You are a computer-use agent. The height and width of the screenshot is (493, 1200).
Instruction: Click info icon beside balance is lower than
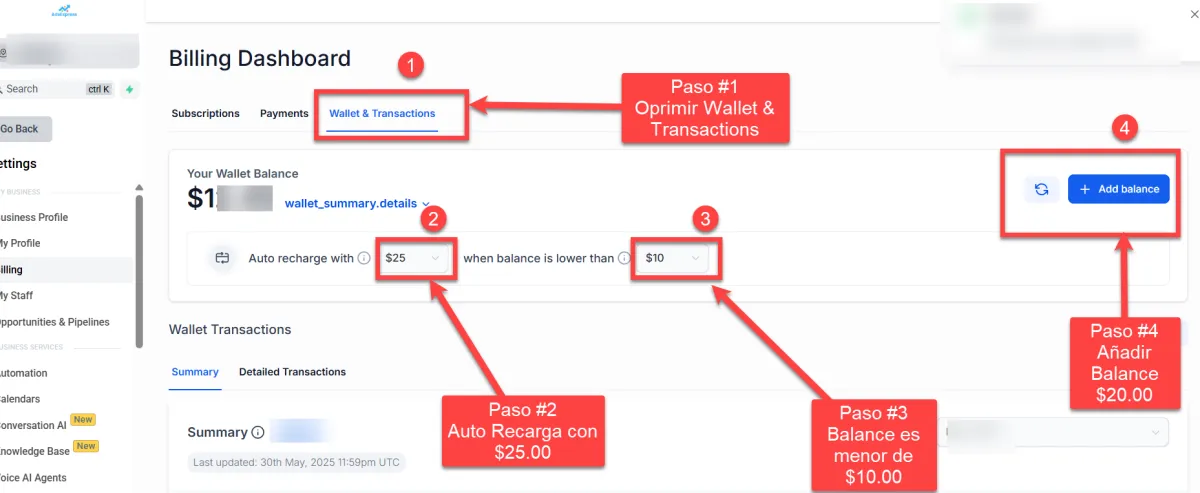coord(624,258)
